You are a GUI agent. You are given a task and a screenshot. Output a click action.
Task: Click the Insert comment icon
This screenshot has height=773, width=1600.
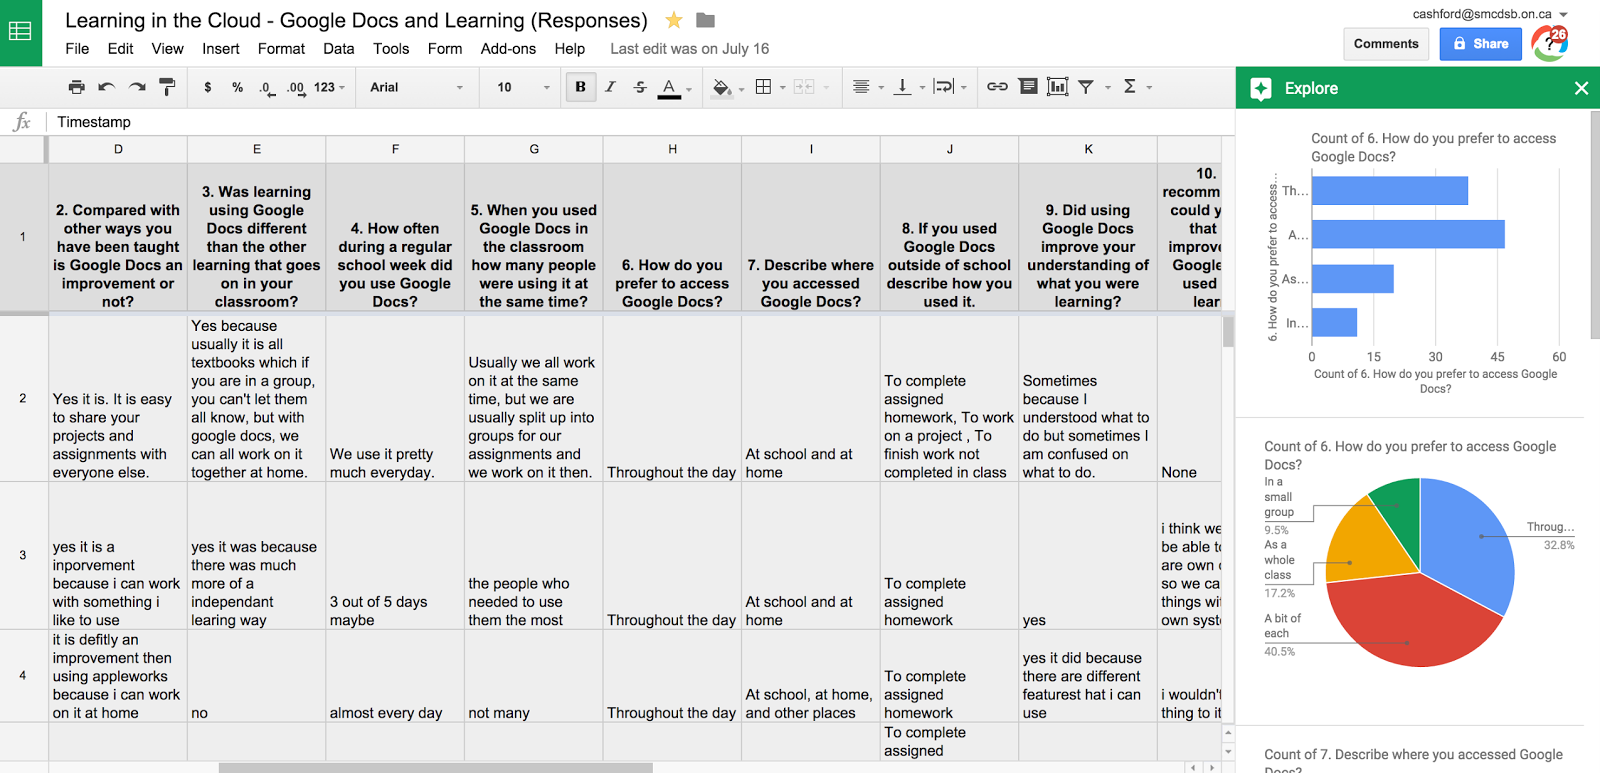click(x=1028, y=87)
